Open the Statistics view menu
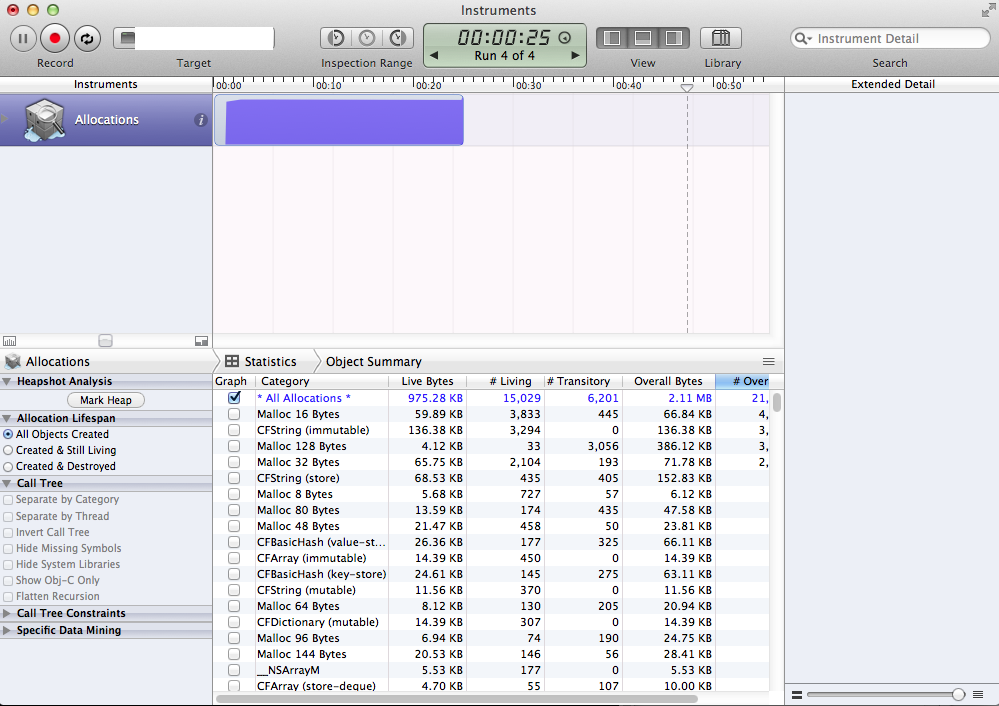 (x=261, y=362)
